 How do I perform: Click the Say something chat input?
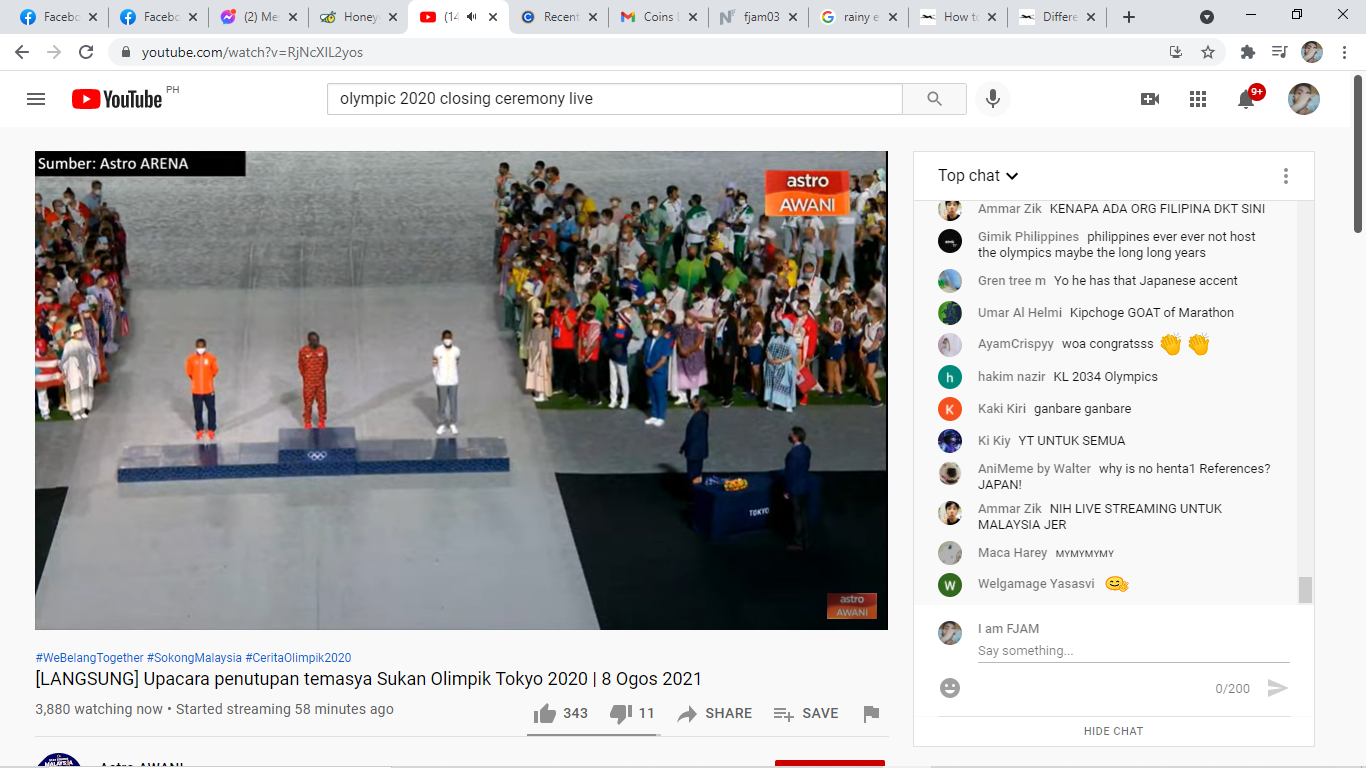pyautogui.click(x=1133, y=651)
